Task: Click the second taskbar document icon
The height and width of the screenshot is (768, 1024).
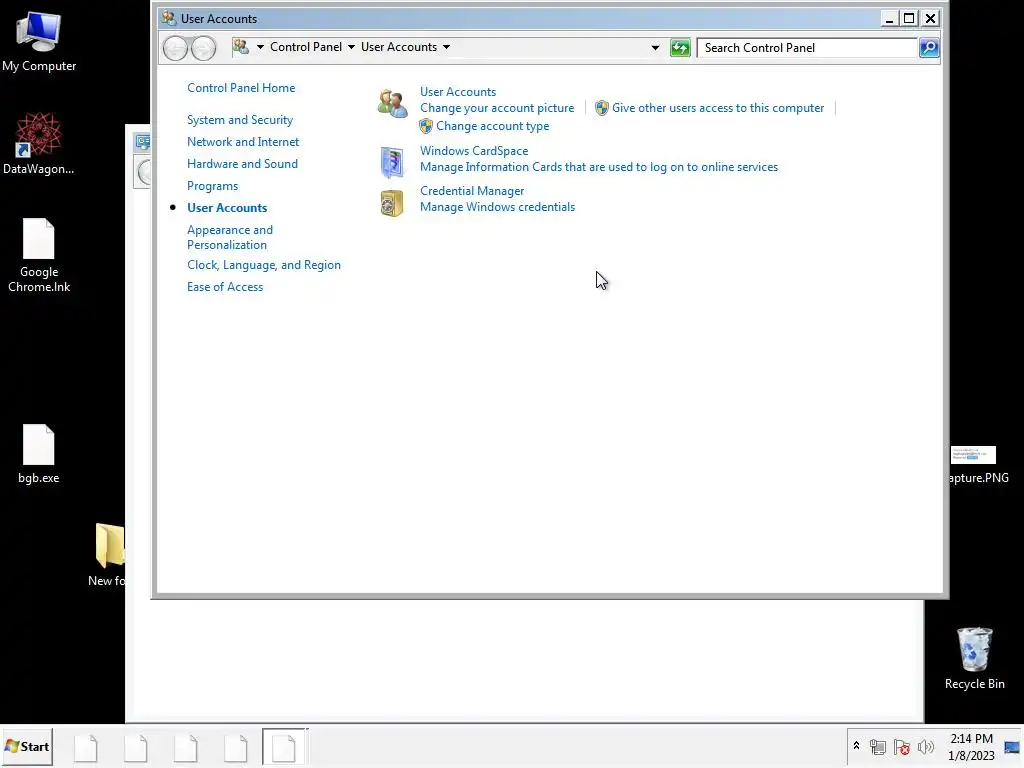Action: point(135,747)
